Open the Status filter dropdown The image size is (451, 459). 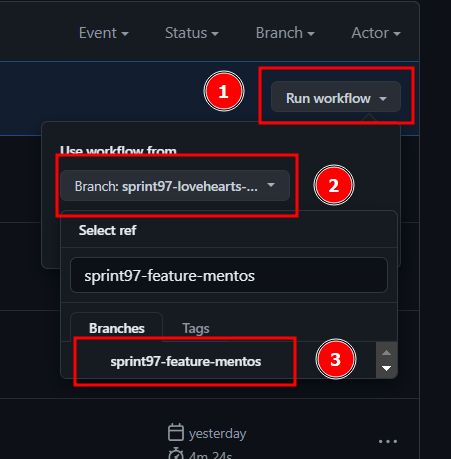click(192, 33)
